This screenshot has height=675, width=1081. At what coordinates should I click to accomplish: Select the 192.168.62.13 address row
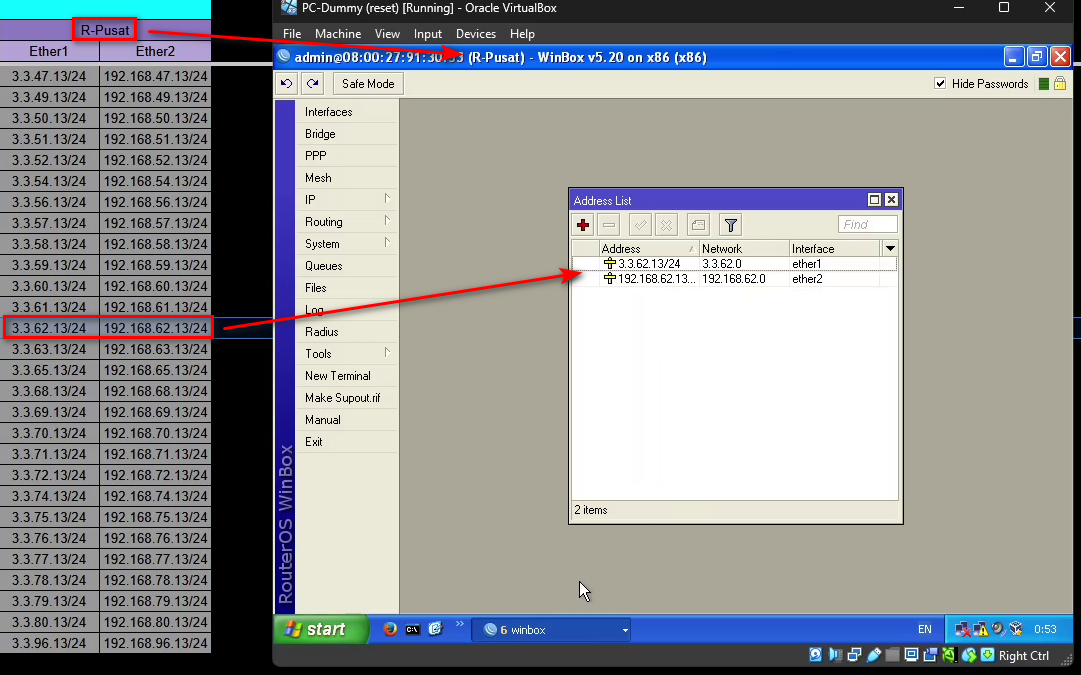coord(734,279)
